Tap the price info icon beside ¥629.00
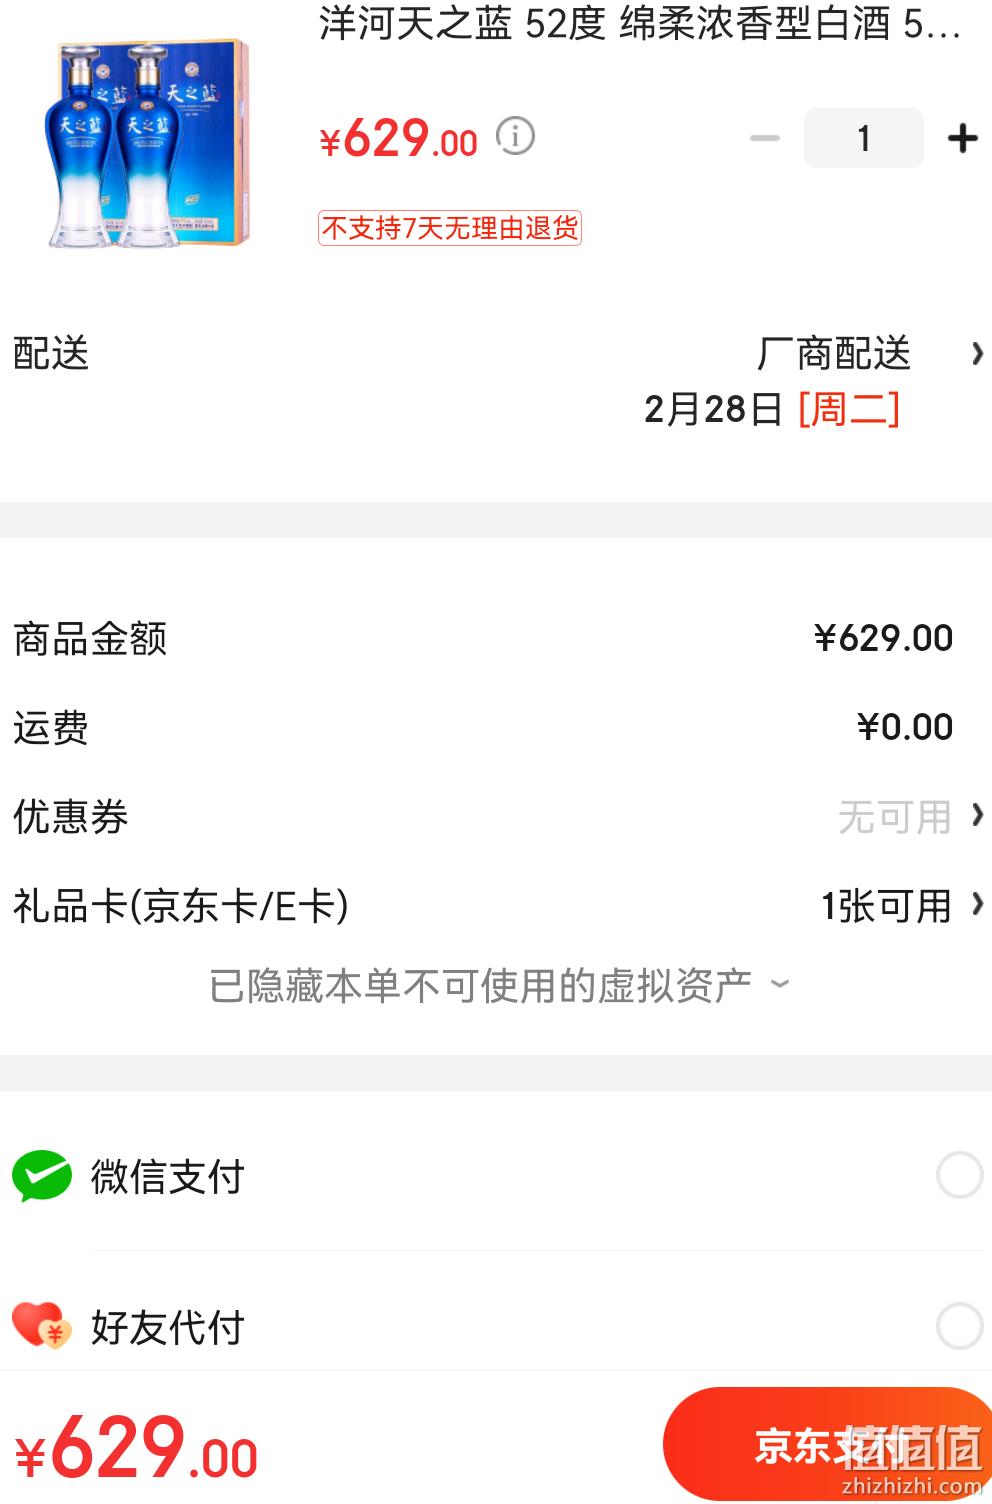 (516, 136)
